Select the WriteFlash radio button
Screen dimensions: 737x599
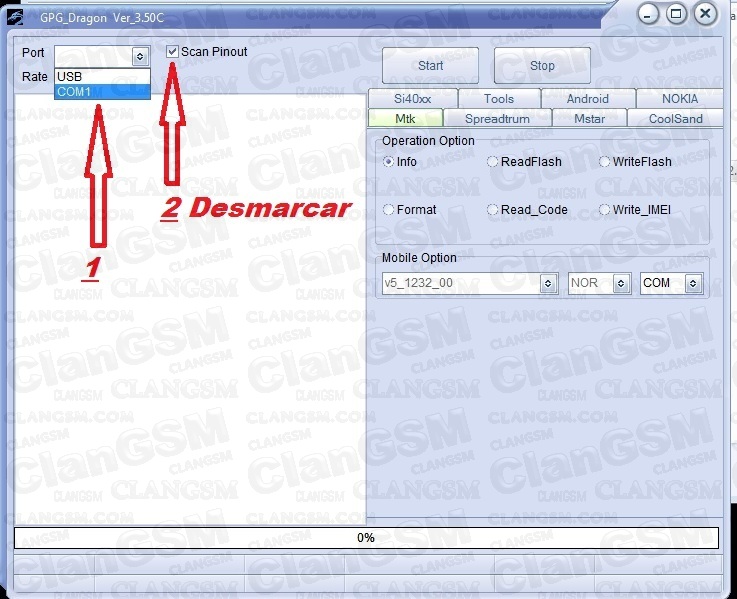tap(605, 162)
